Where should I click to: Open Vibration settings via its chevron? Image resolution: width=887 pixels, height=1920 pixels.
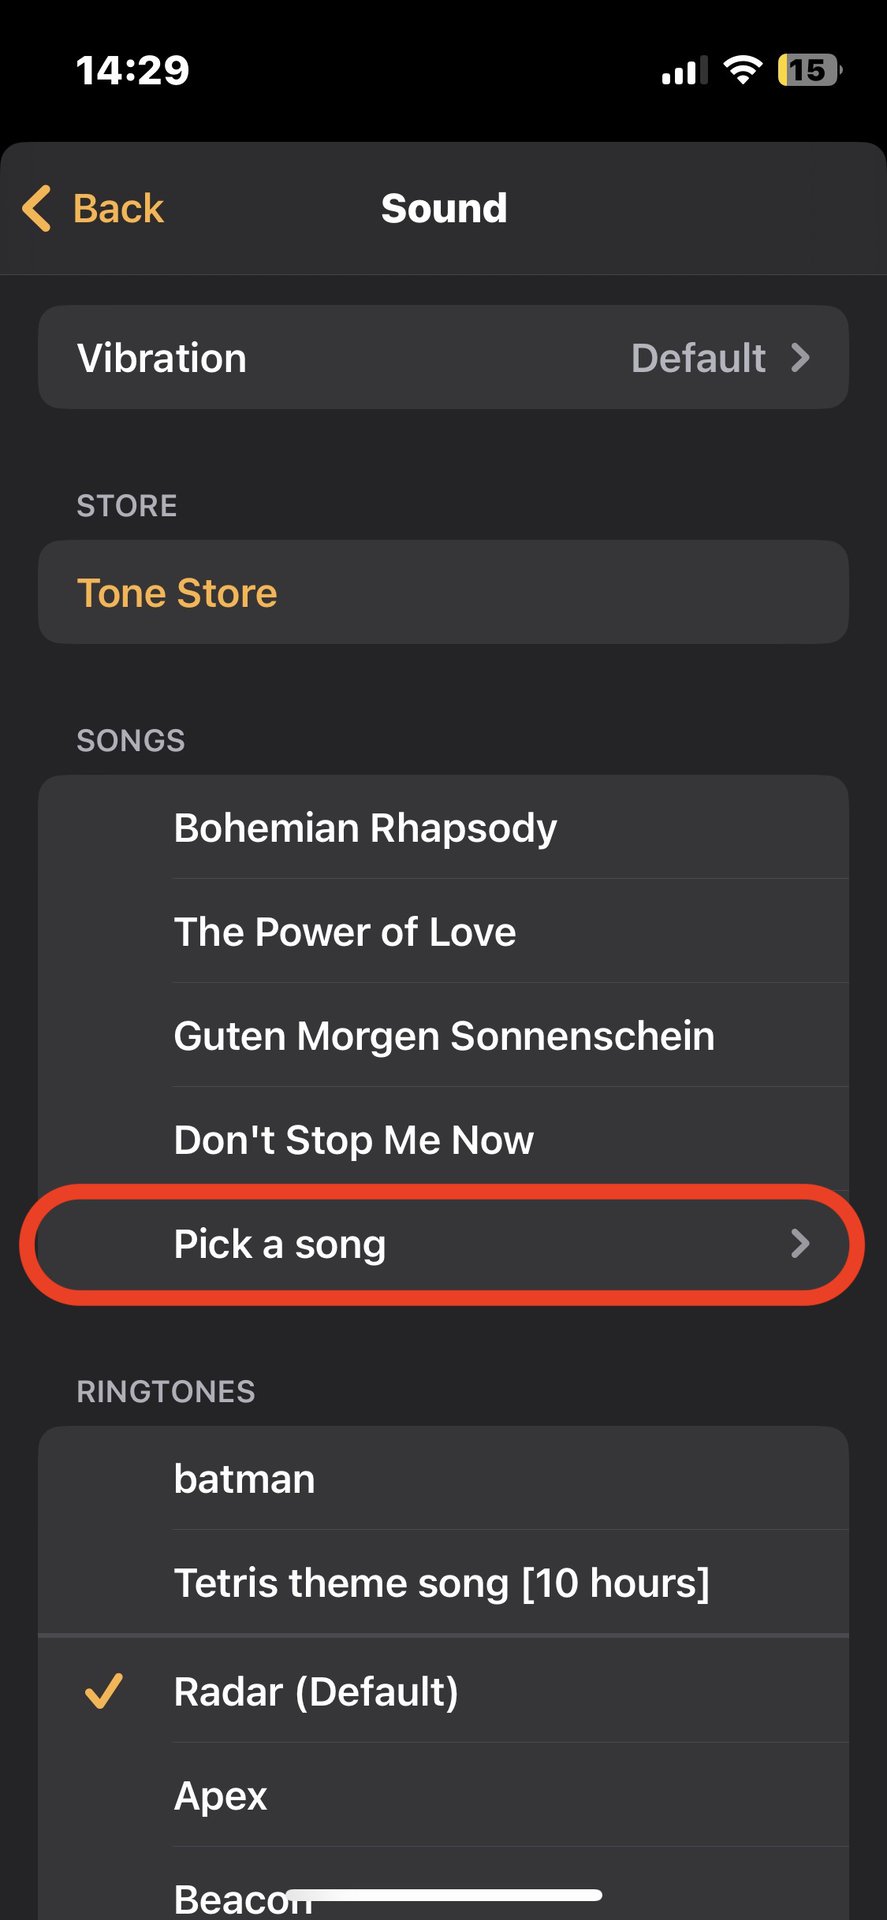pos(800,358)
